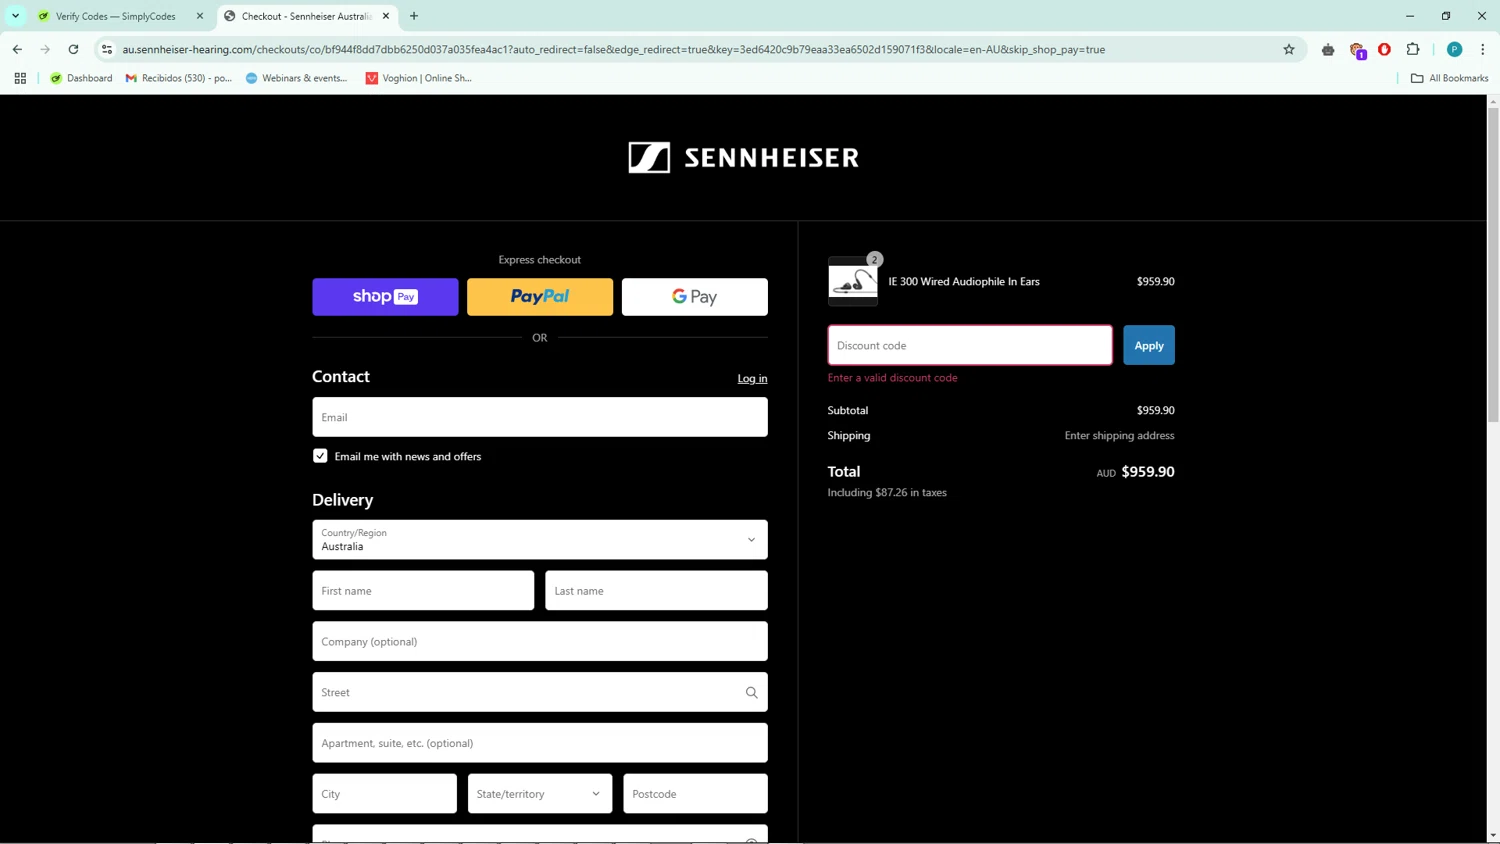Click the printer-like extension icon
This screenshot has height=844, width=1500.
pyautogui.click(x=1328, y=49)
